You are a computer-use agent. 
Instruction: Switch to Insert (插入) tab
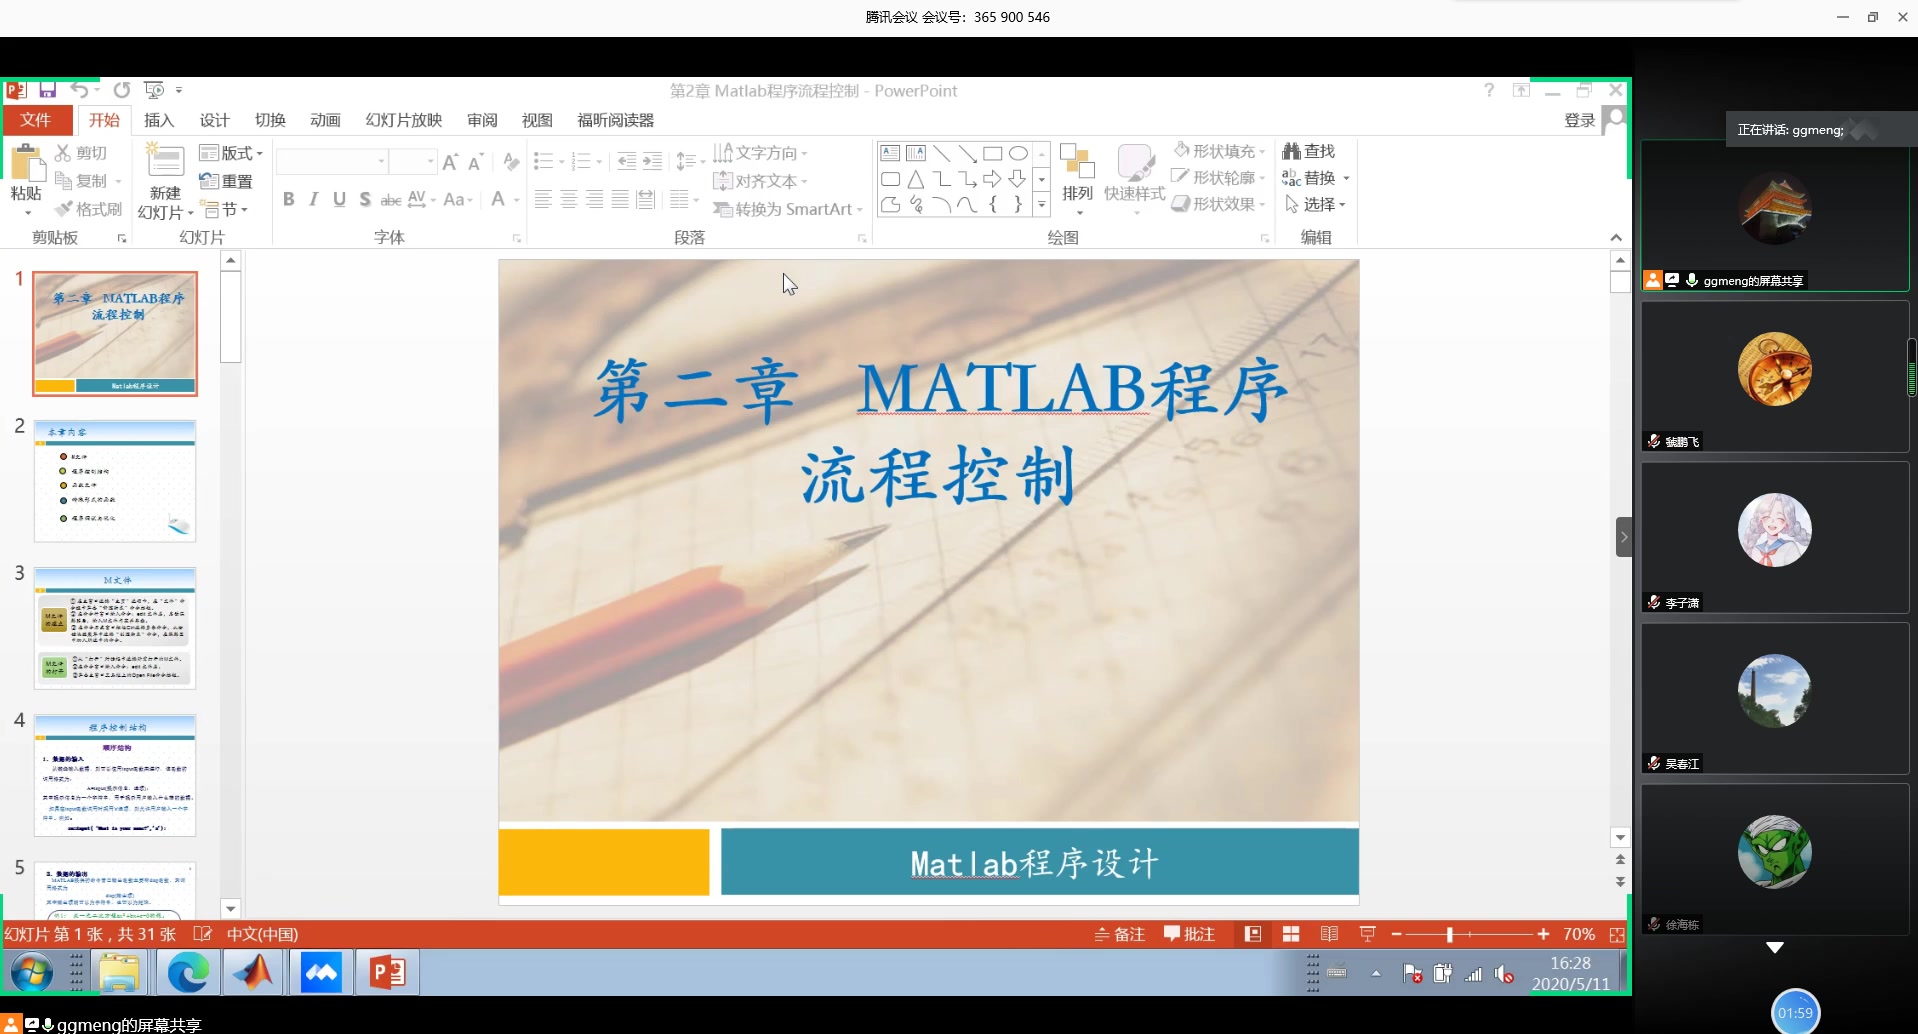[159, 120]
